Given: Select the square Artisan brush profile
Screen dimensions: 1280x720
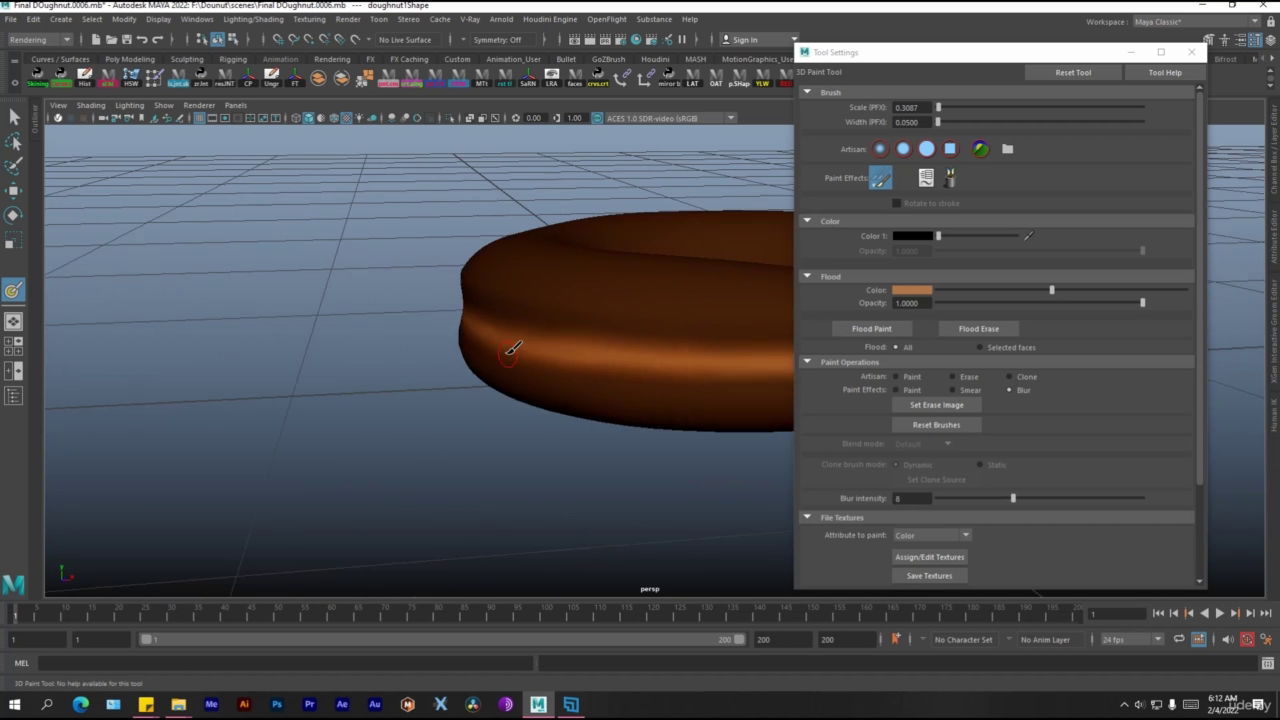Looking at the screenshot, I should click(950, 149).
